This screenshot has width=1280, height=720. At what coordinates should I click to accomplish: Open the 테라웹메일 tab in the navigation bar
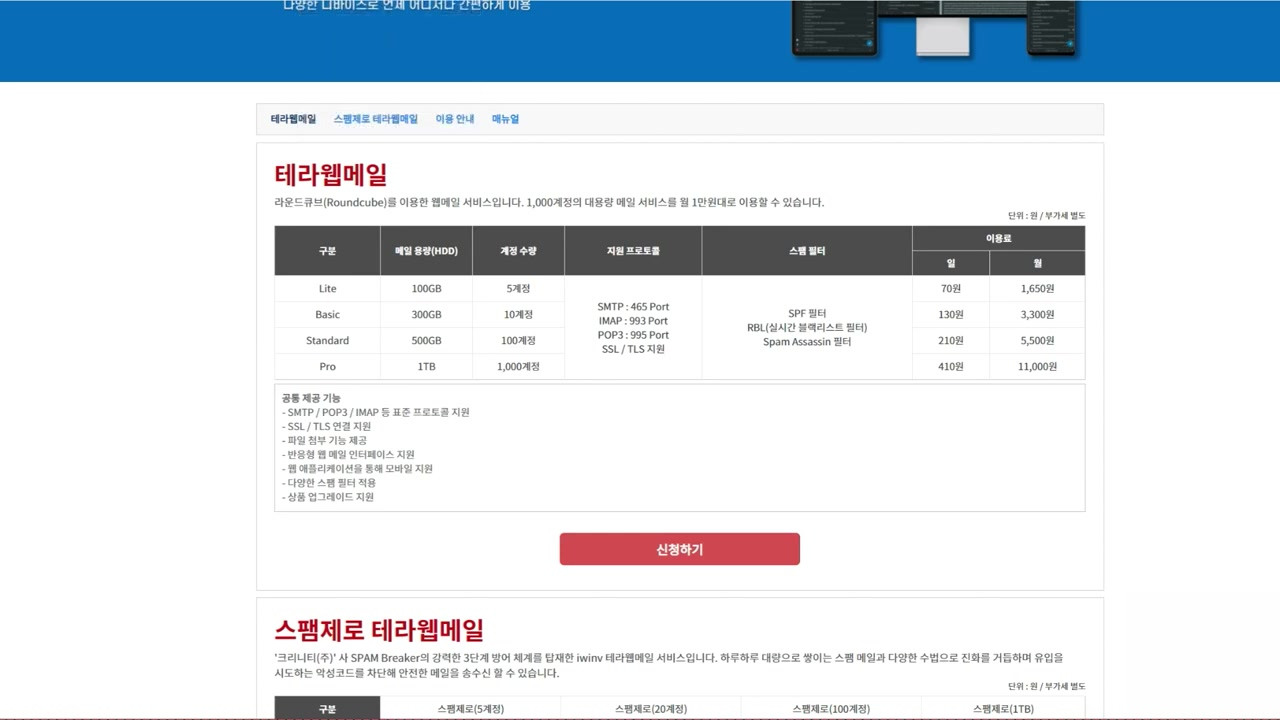pyautogui.click(x=293, y=119)
